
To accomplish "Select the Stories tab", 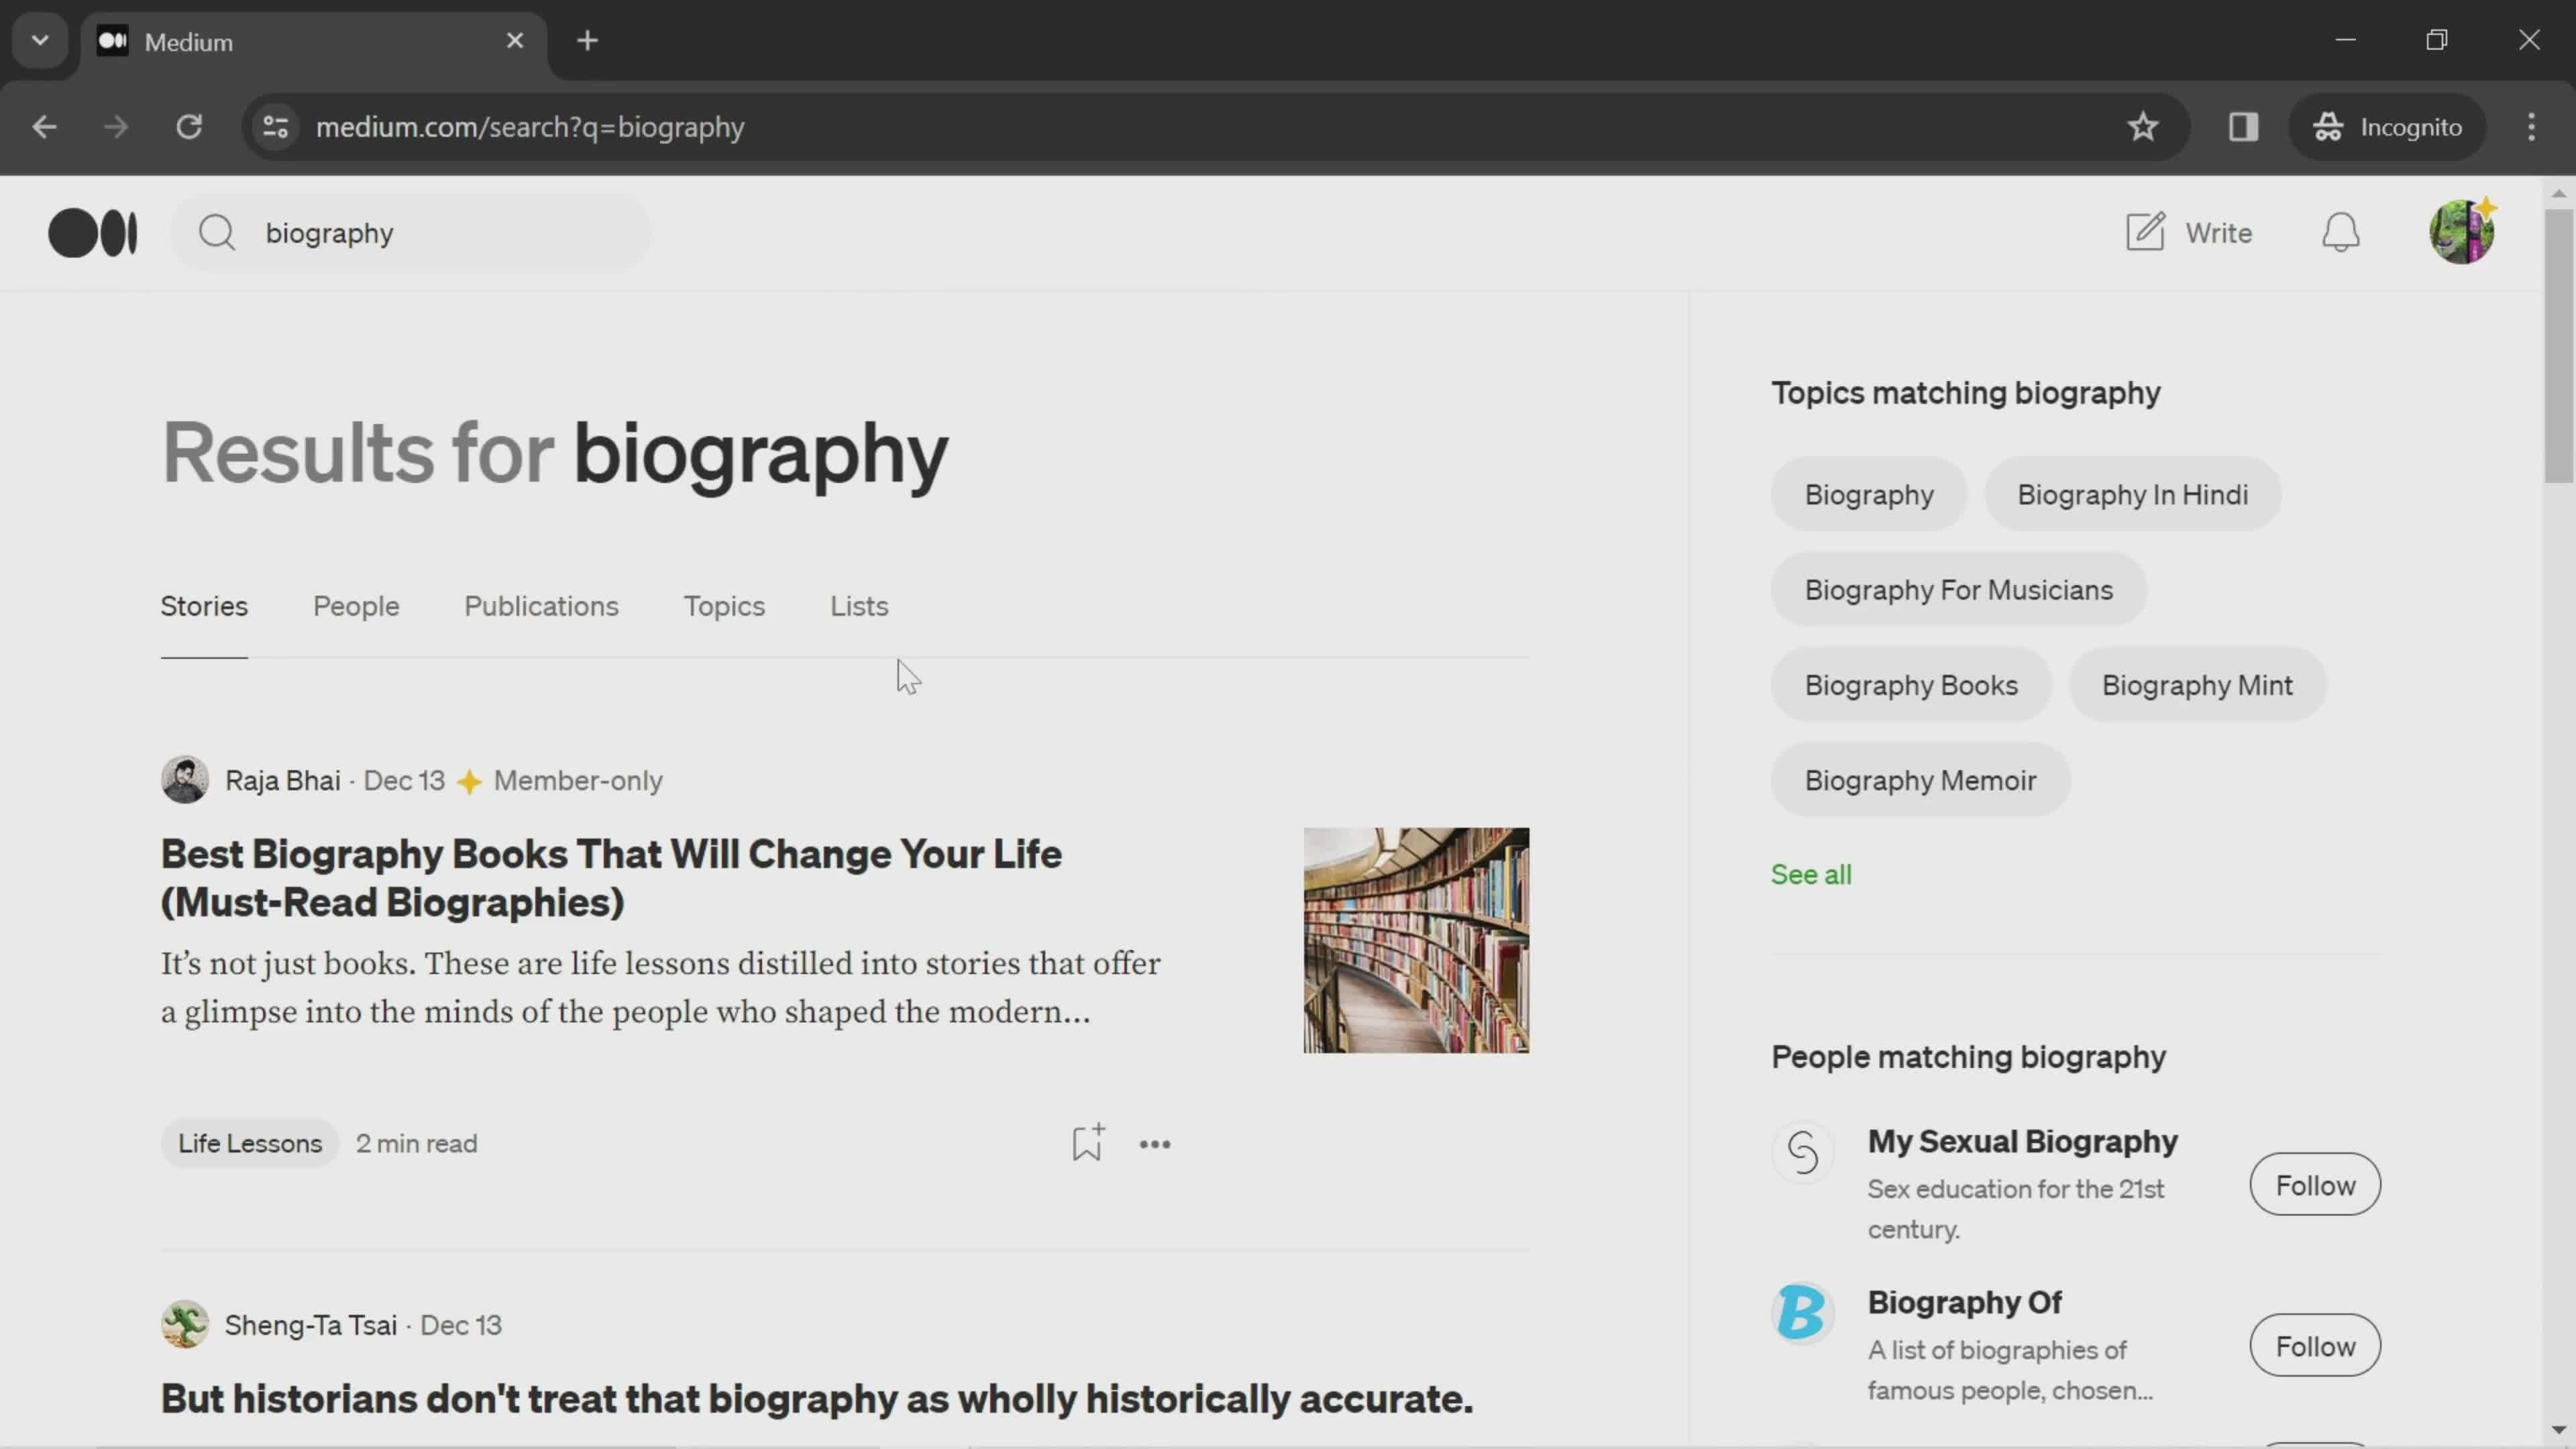I will pyautogui.click(x=203, y=605).
